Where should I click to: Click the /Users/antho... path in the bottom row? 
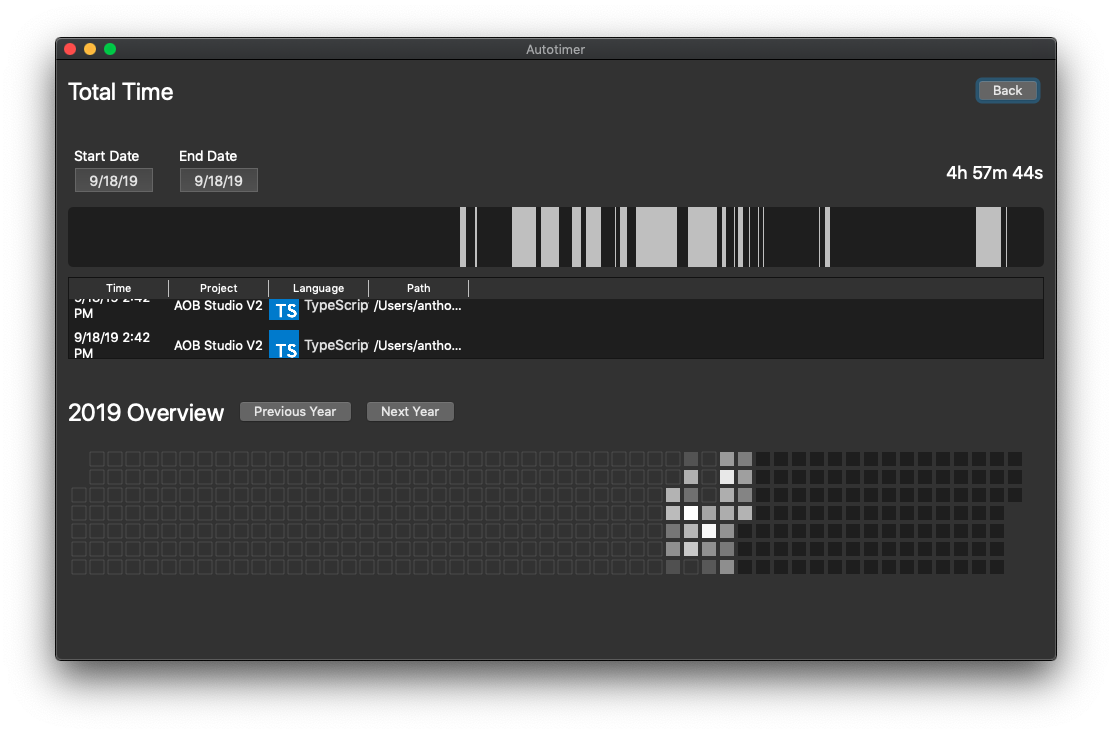tap(417, 345)
